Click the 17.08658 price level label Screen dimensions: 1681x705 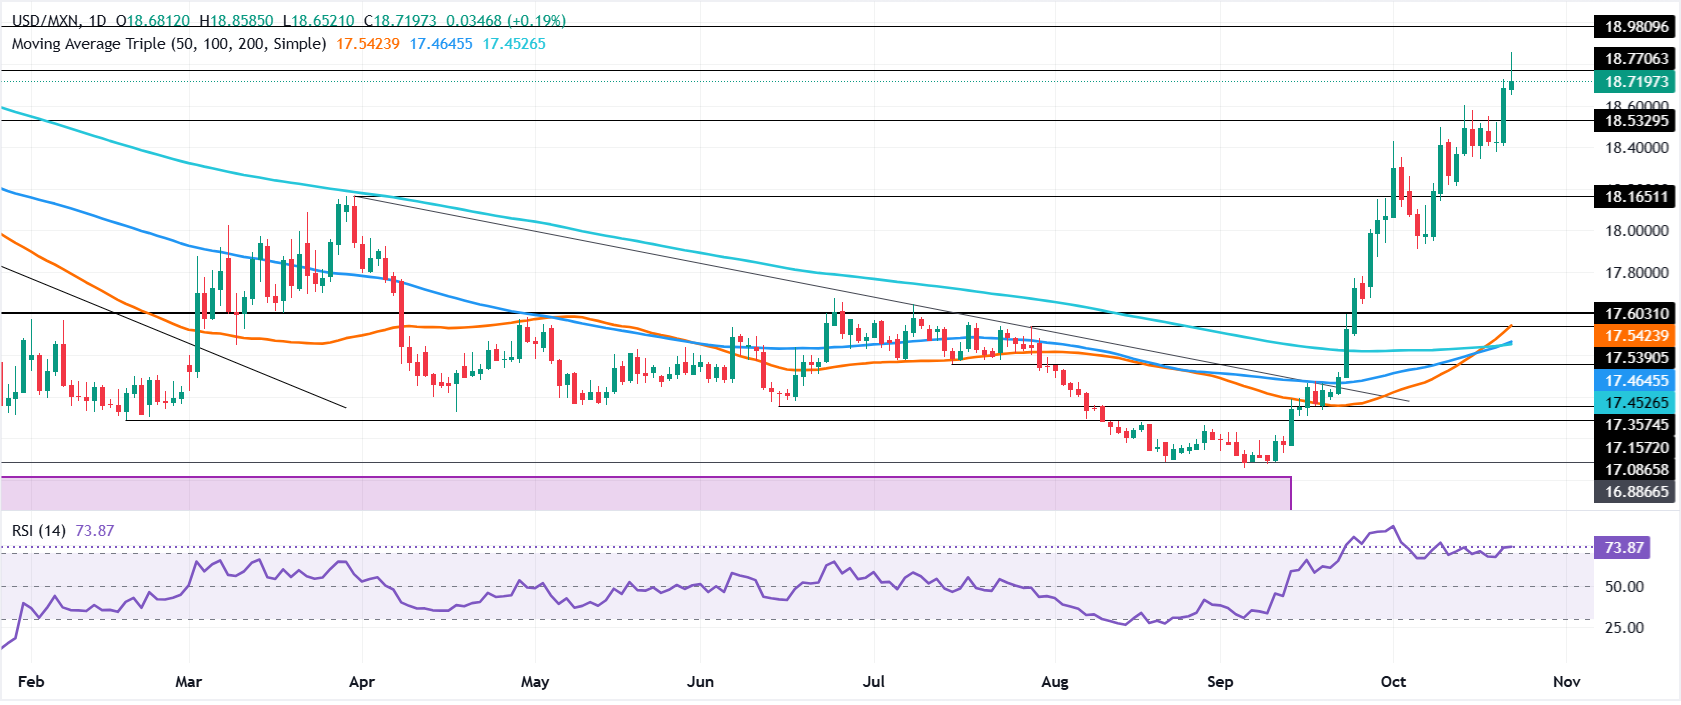(1635, 469)
